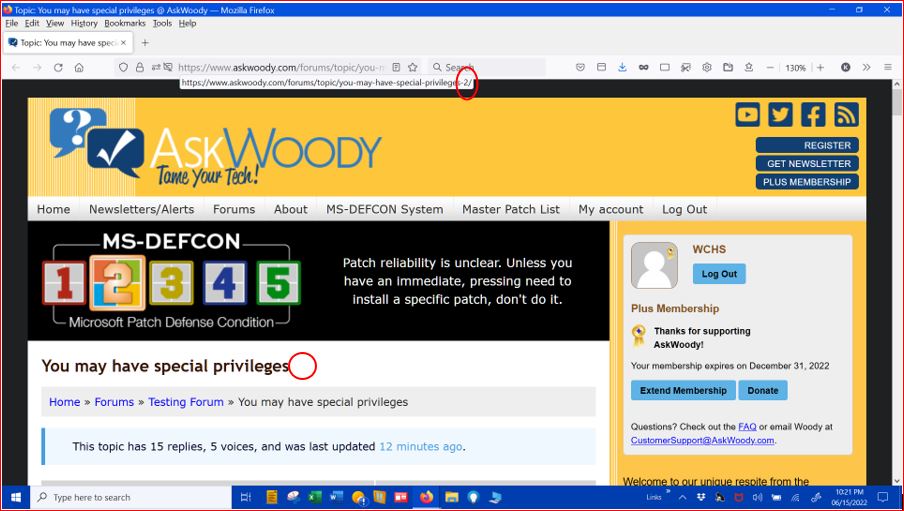Click the REGISTER button

coord(807,145)
